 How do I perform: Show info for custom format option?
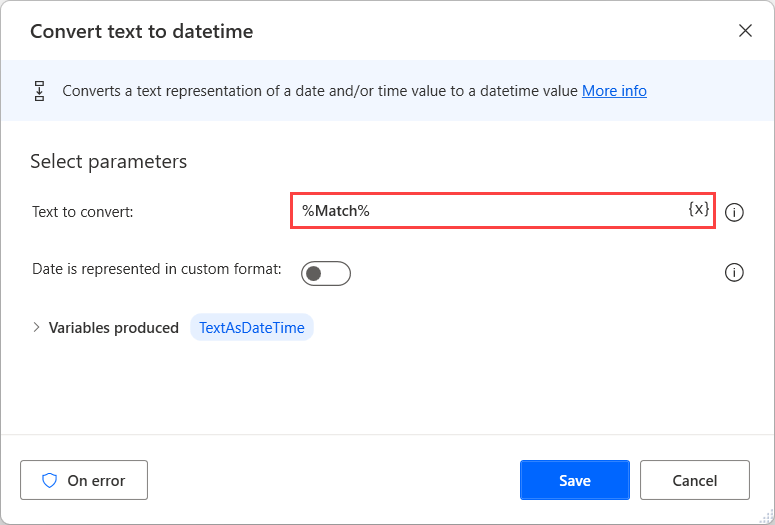[x=734, y=272]
